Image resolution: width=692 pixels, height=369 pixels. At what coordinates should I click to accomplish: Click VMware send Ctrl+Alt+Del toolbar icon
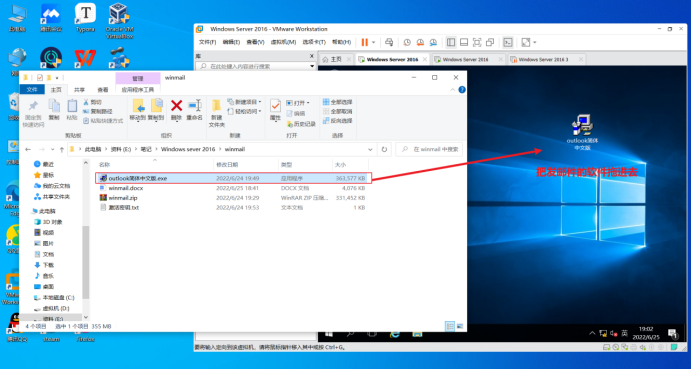pyautogui.click(x=389, y=42)
